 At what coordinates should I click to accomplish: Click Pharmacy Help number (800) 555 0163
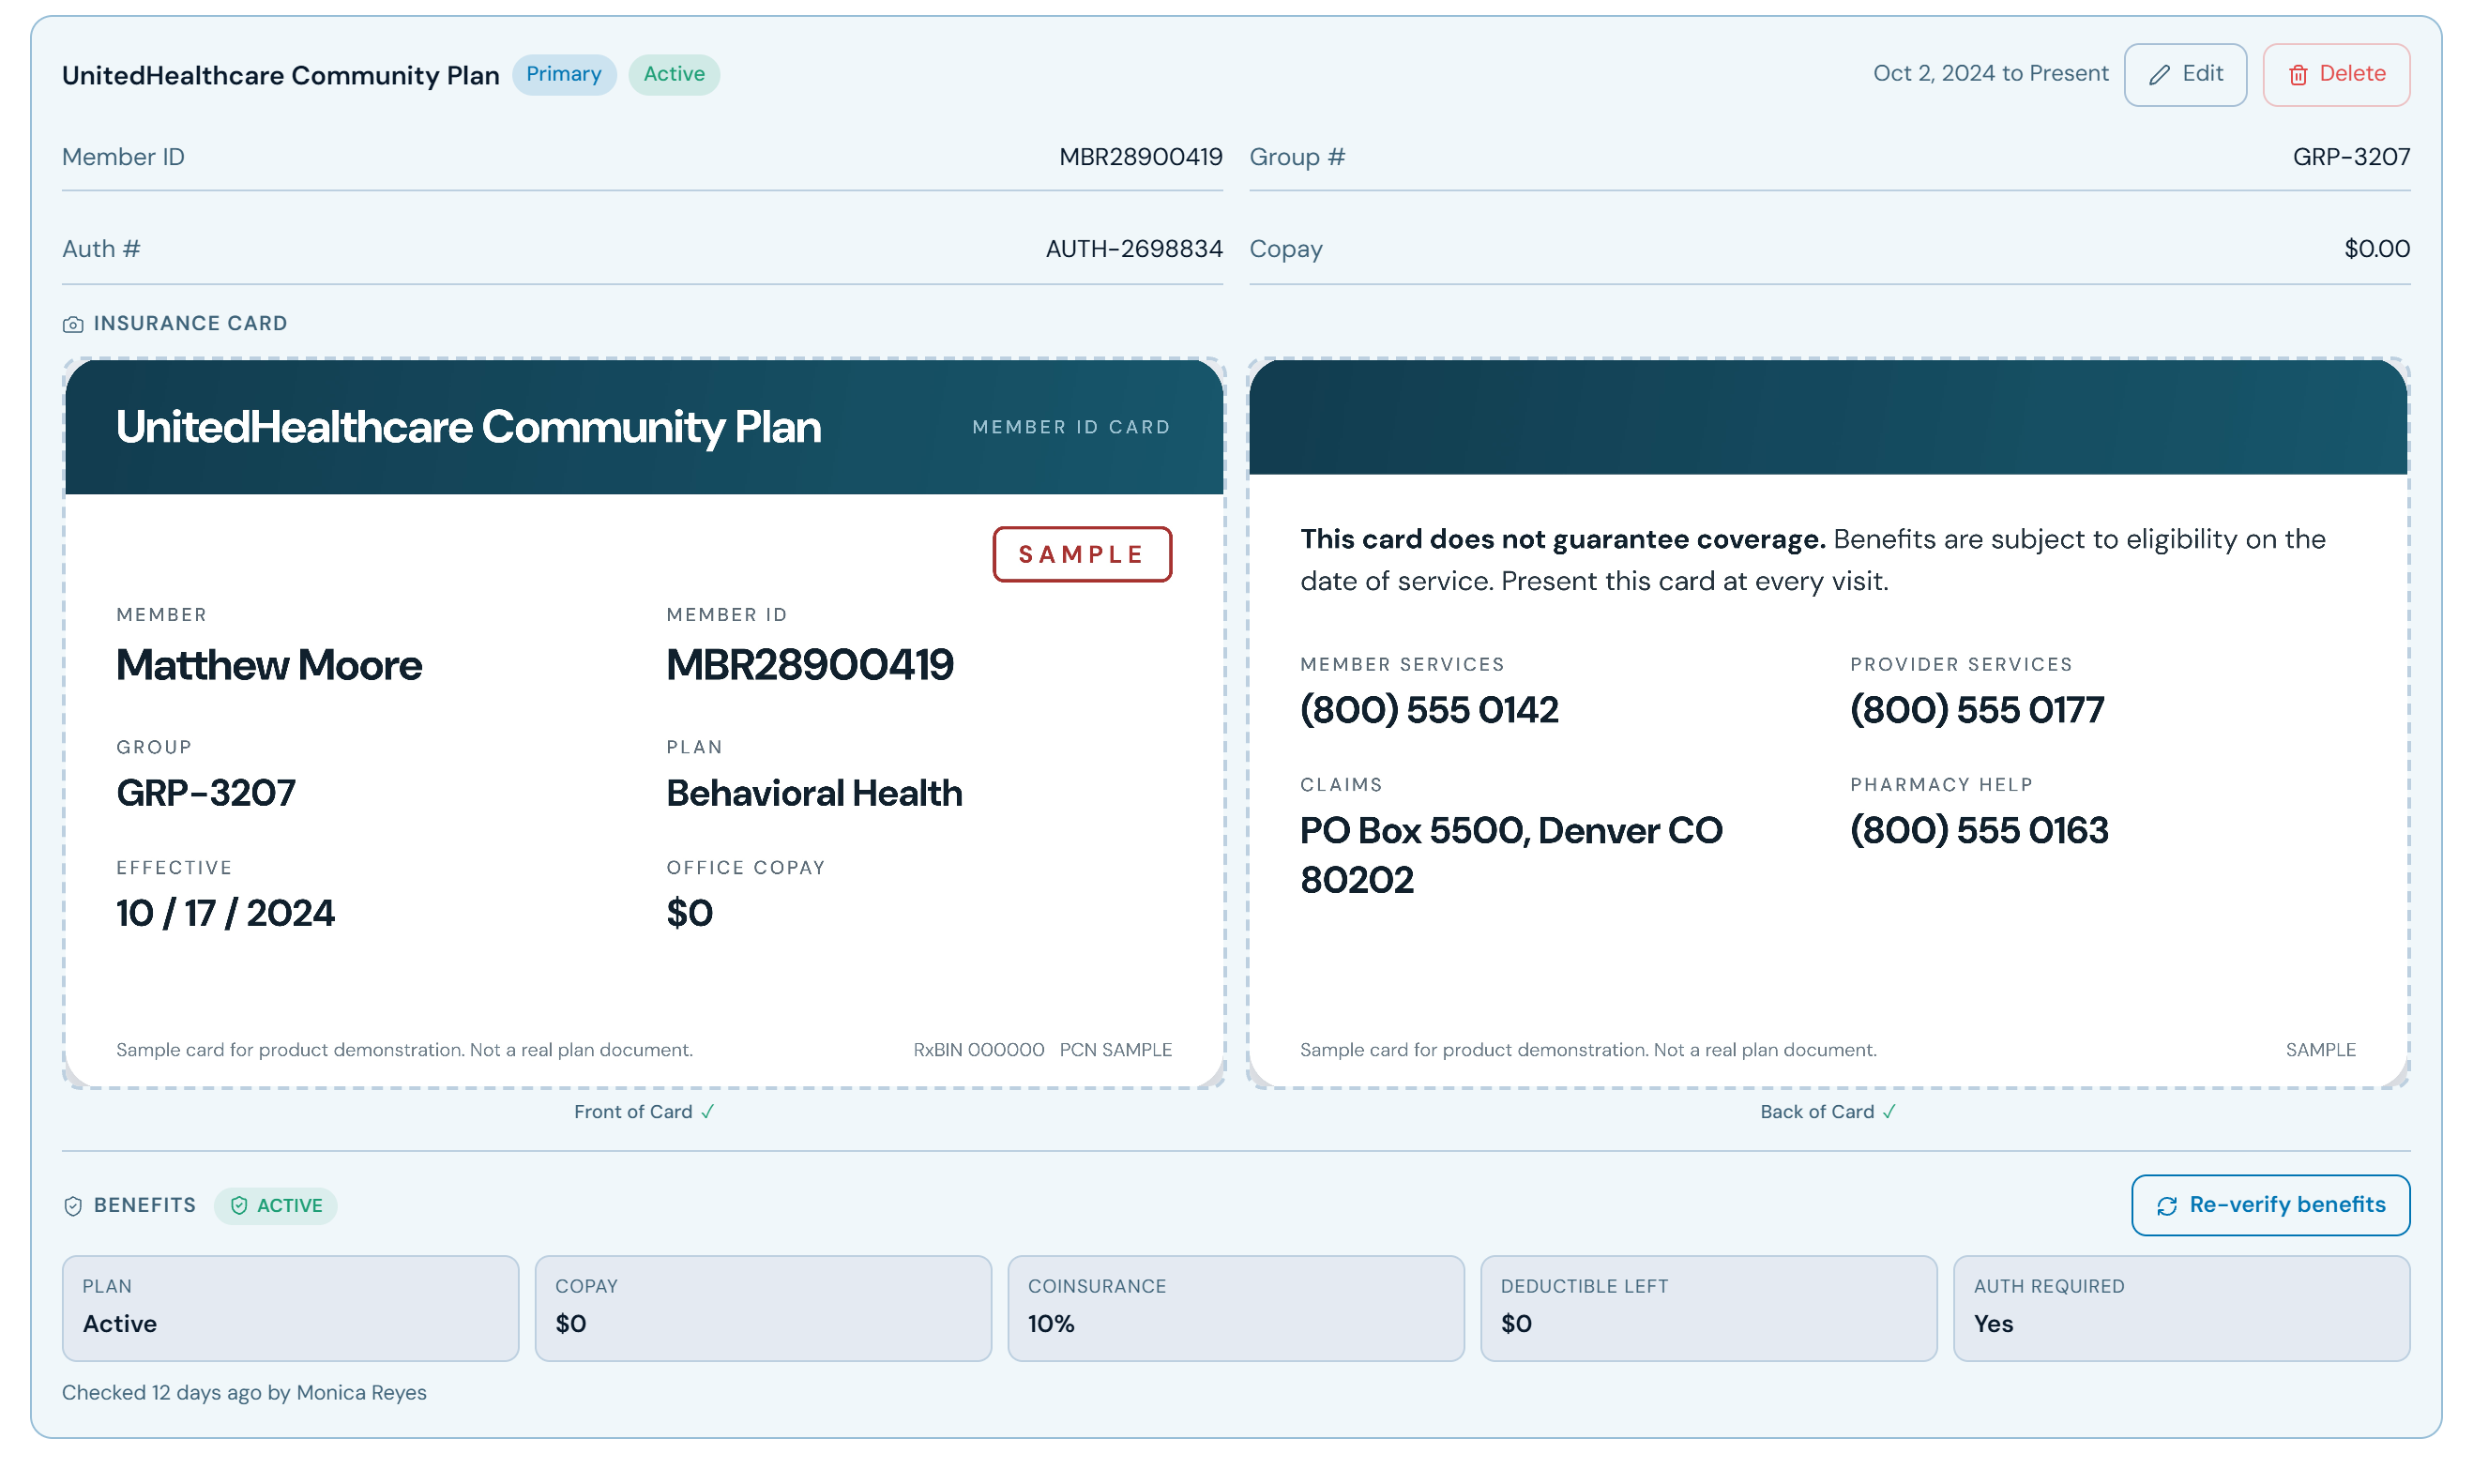click(x=1978, y=830)
